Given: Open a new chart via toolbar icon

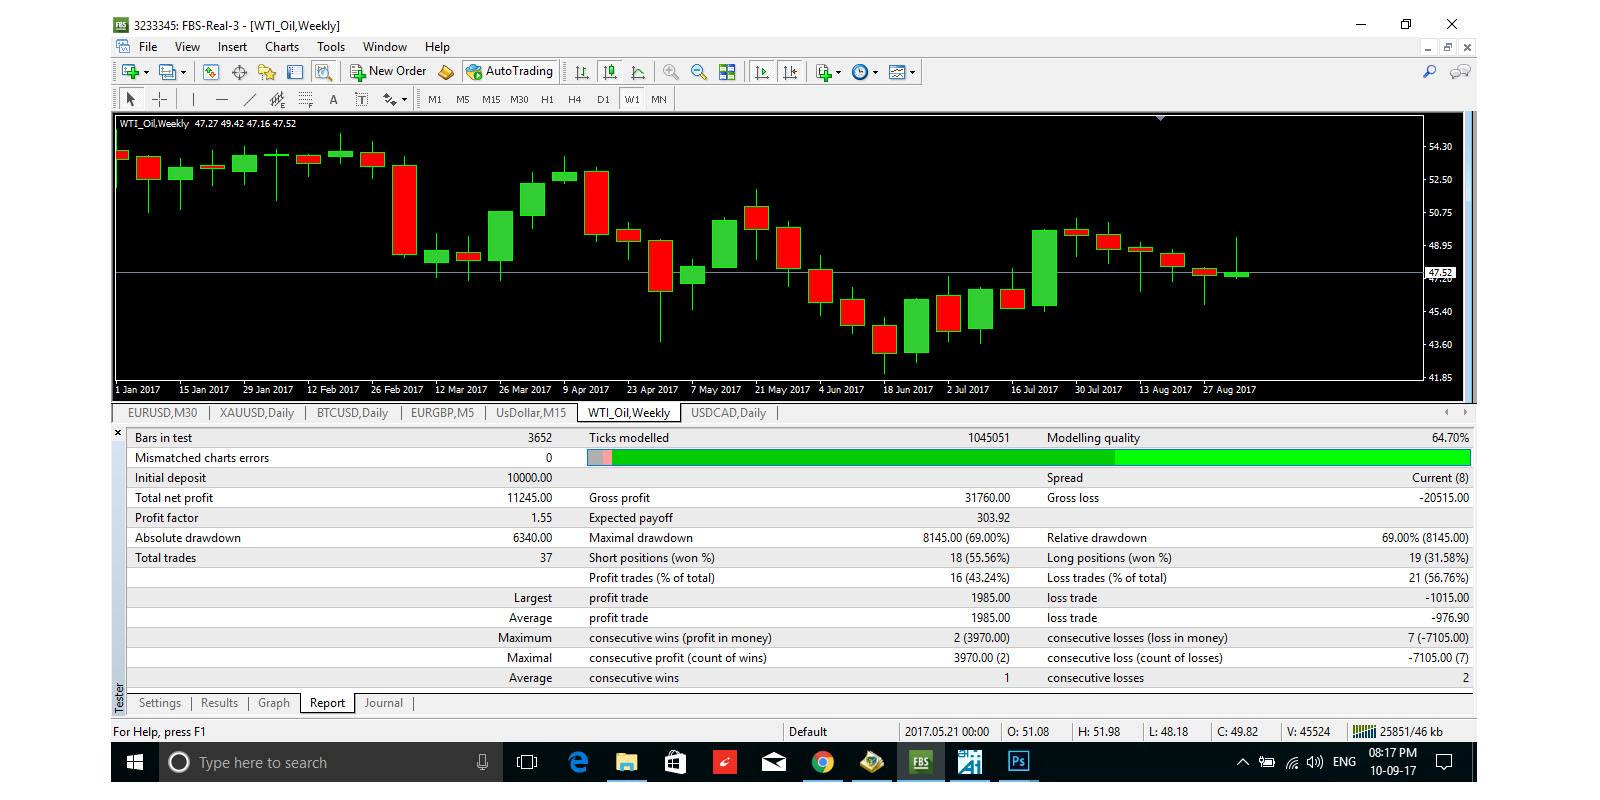Looking at the screenshot, I should (x=130, y=72).
